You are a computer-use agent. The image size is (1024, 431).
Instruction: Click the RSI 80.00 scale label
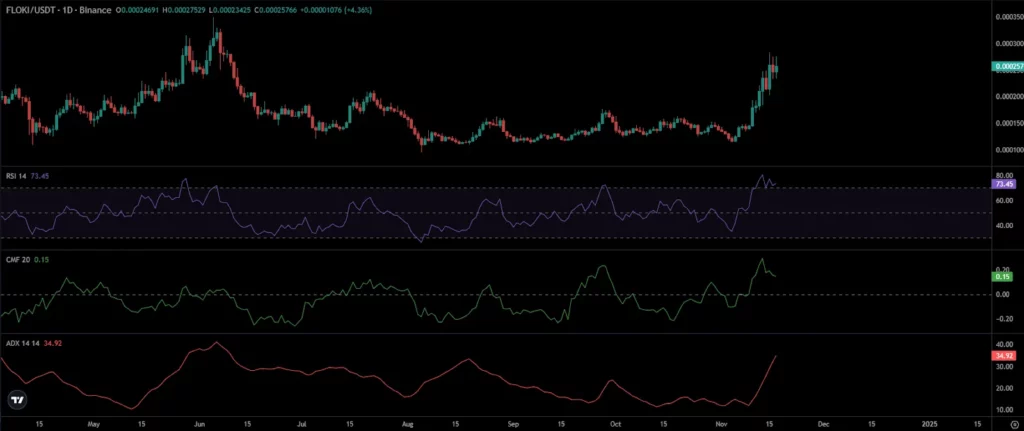[1004, 175]
